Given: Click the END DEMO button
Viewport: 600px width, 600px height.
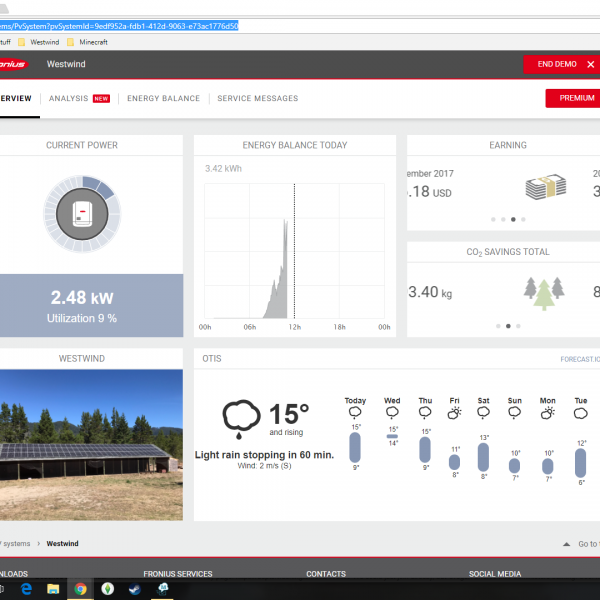Looking at the screenshot, I should [x=561, y=64].
